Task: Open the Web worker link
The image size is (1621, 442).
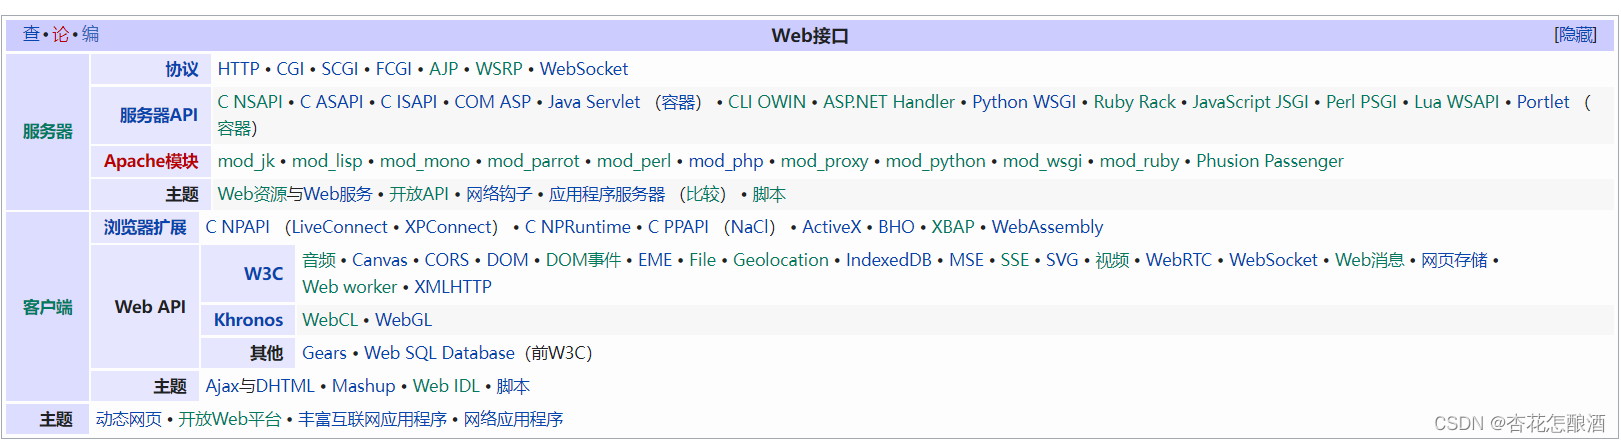Action: point(350,287)
